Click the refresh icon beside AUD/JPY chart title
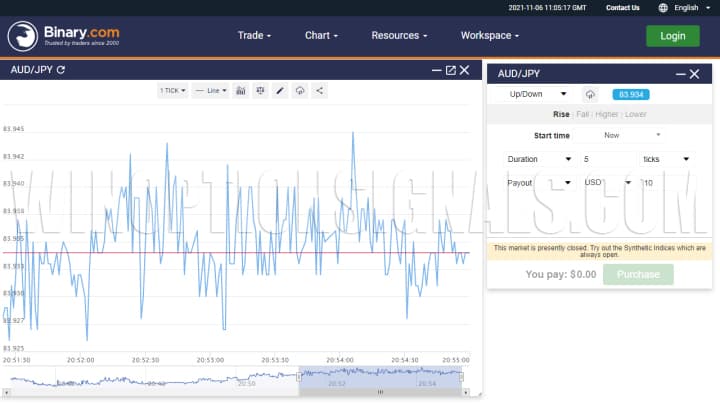 pyautogui.click(x=61, y=70)
